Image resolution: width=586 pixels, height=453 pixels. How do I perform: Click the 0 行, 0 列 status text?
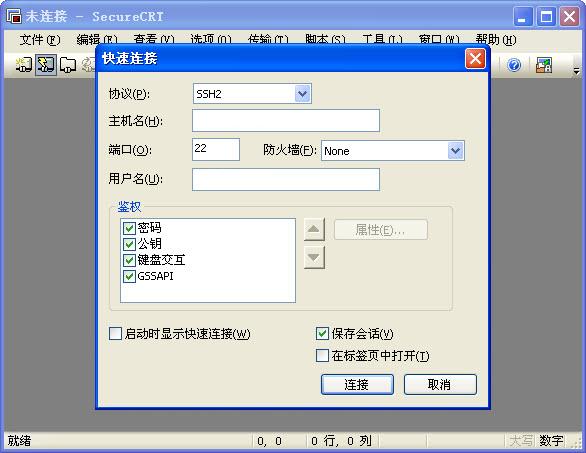coord(341,441)
